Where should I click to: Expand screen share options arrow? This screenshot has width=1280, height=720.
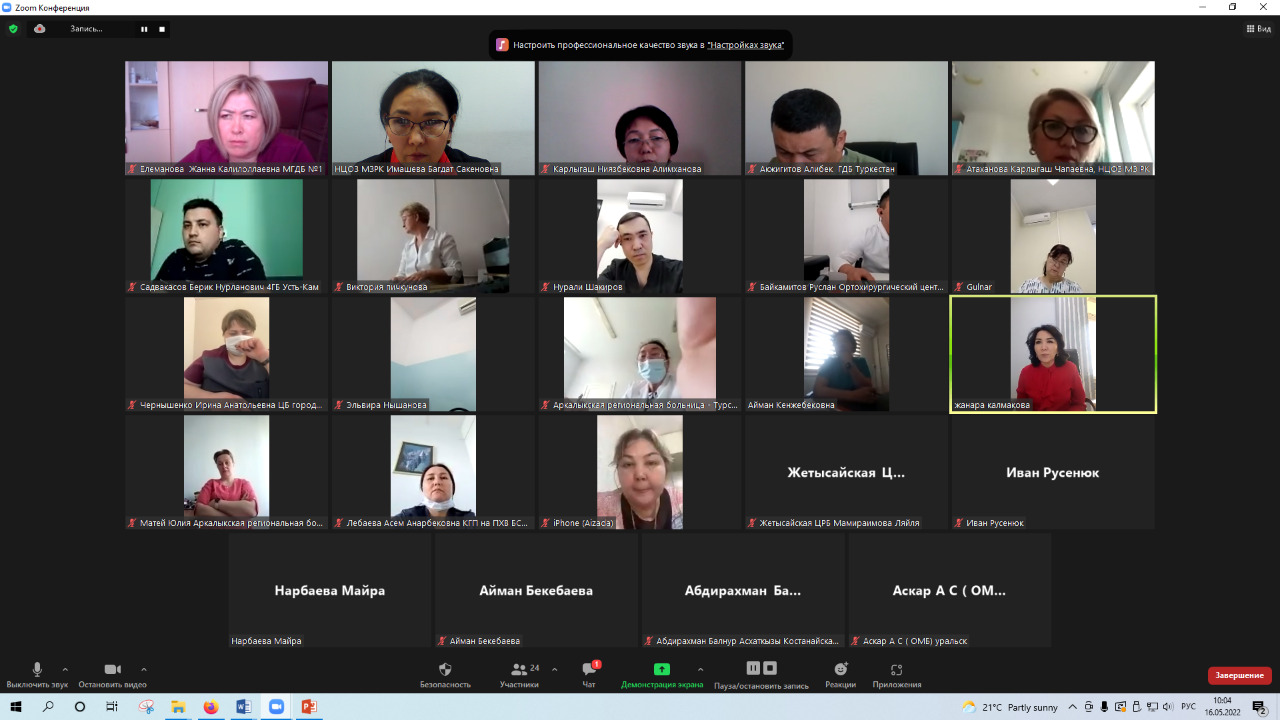point(700,669)
